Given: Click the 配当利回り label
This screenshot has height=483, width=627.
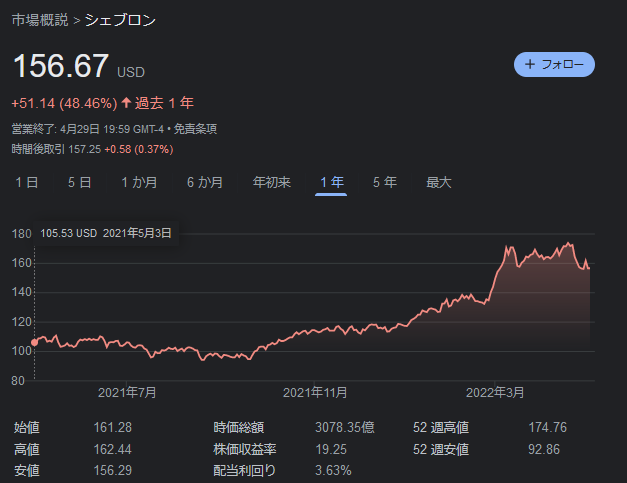Looking at the screenshot, I should pos(245,471).
